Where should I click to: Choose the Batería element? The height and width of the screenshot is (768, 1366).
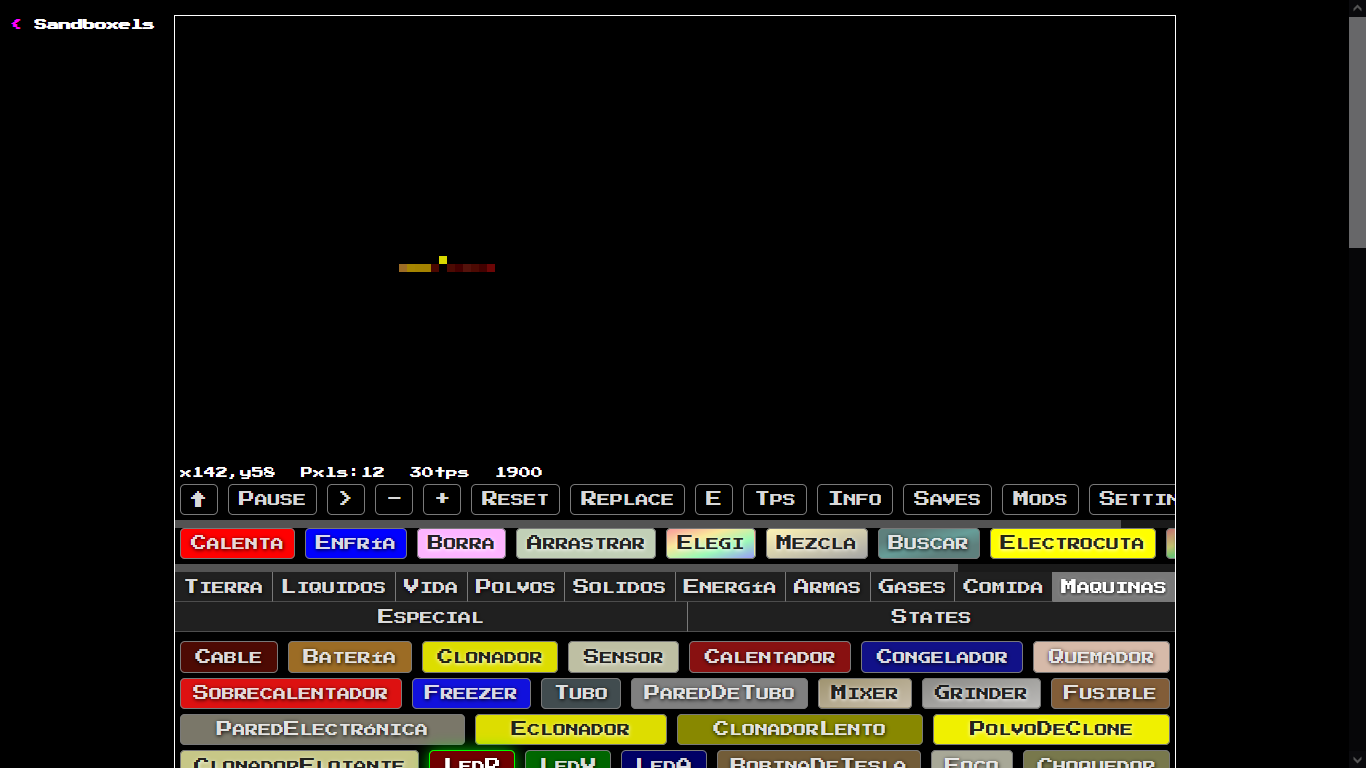(x=350, y=657)
